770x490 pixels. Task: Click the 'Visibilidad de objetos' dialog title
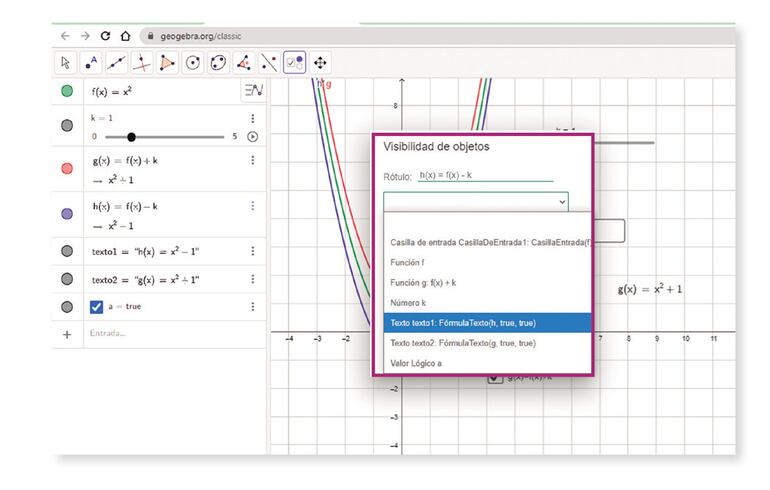click(x=436, y=147)
